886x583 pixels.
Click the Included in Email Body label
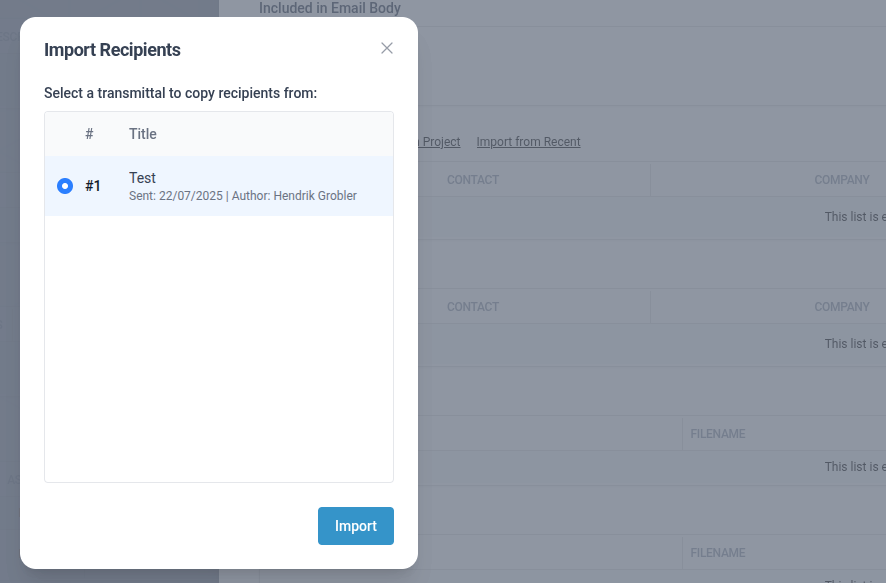click(330, 8)
